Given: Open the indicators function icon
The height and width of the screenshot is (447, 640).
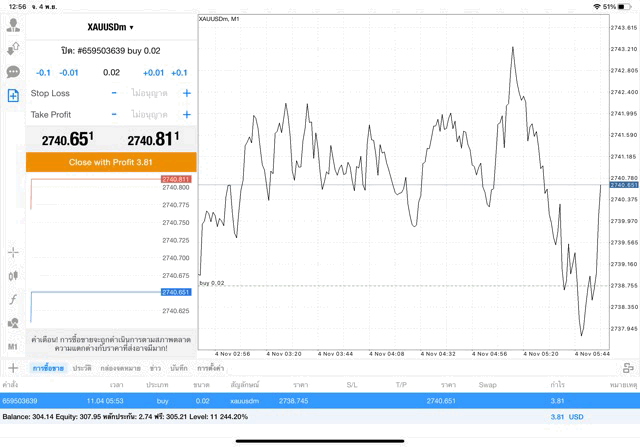Looking at the screenshot, I should click(13, 299).
